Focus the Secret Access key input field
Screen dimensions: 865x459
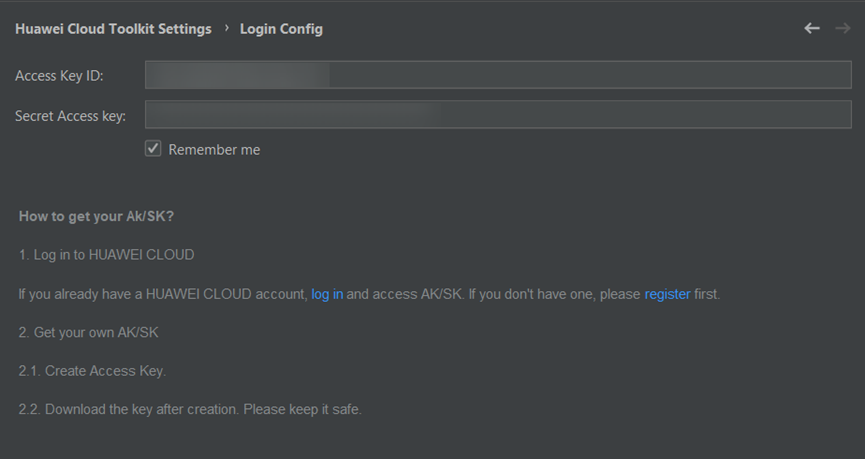[497, 115]
